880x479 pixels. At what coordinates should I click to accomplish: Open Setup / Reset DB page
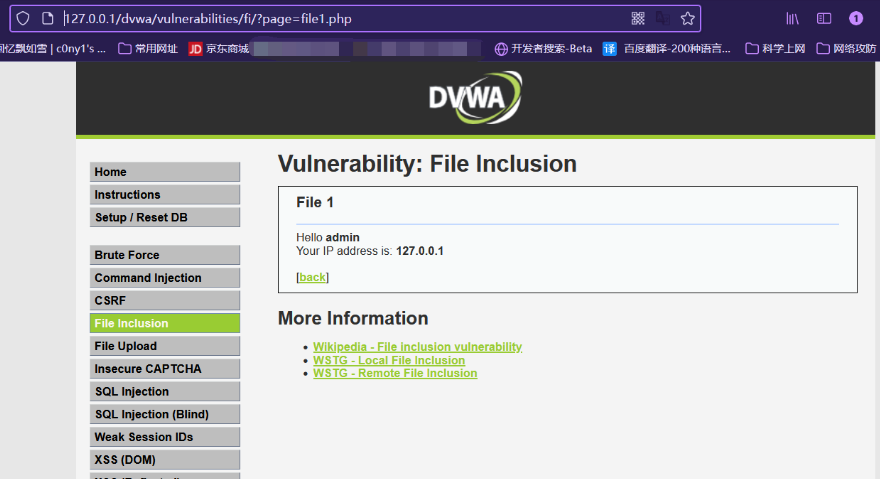click(165, 217)
